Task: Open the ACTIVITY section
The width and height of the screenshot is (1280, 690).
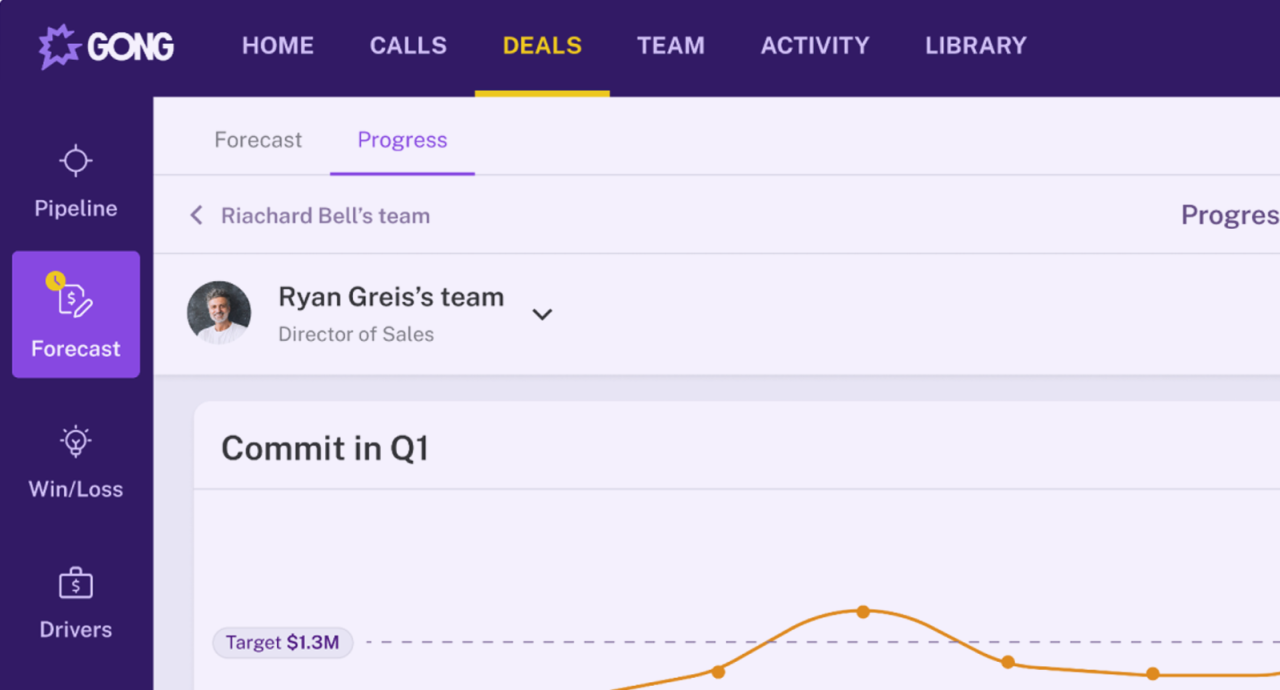Action: click(815, 45)
